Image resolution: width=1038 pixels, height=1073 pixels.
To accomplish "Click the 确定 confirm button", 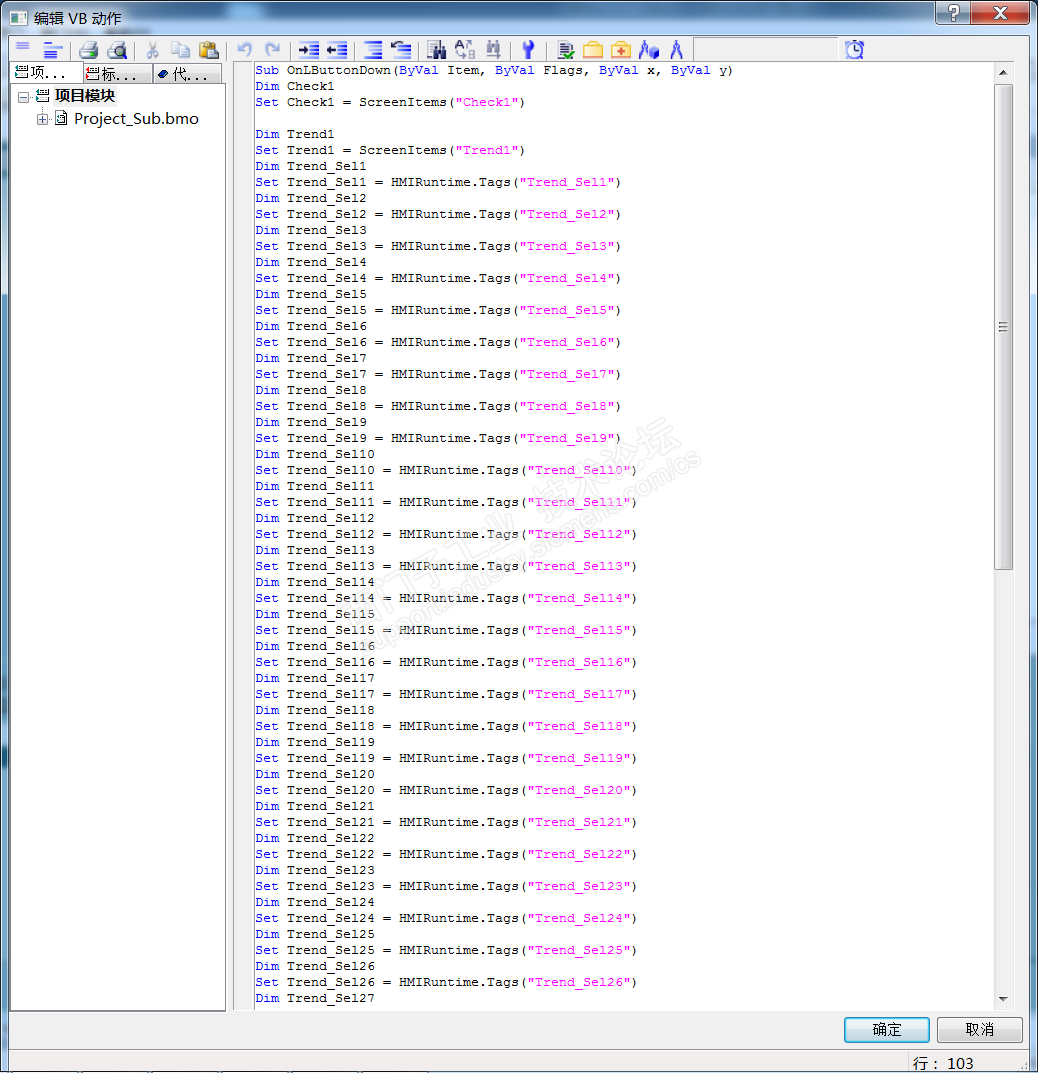I will click(886, 1029).
